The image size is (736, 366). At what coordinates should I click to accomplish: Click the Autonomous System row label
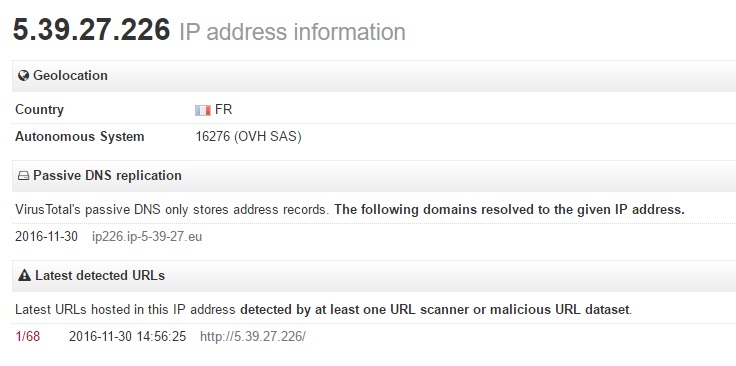click(80, 137)
